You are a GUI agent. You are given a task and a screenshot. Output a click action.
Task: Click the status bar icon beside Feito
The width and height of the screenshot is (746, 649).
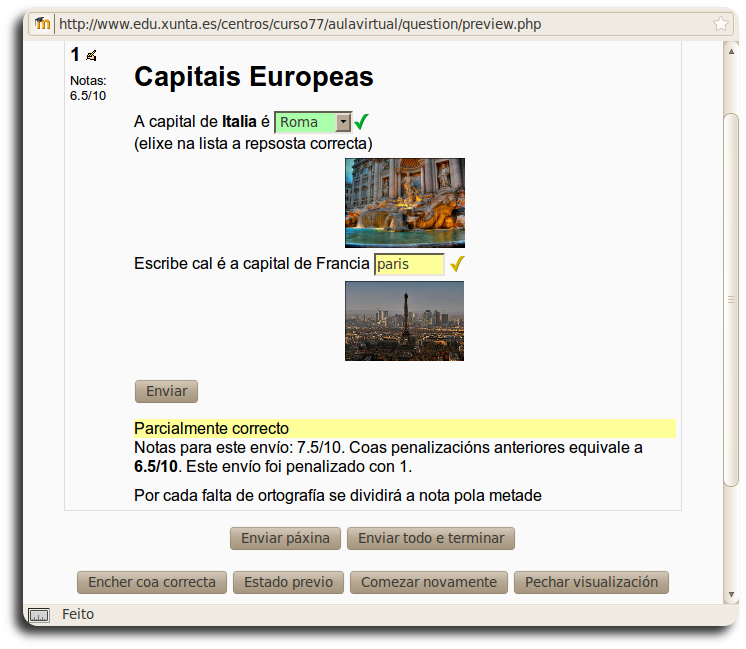point(39,615)
